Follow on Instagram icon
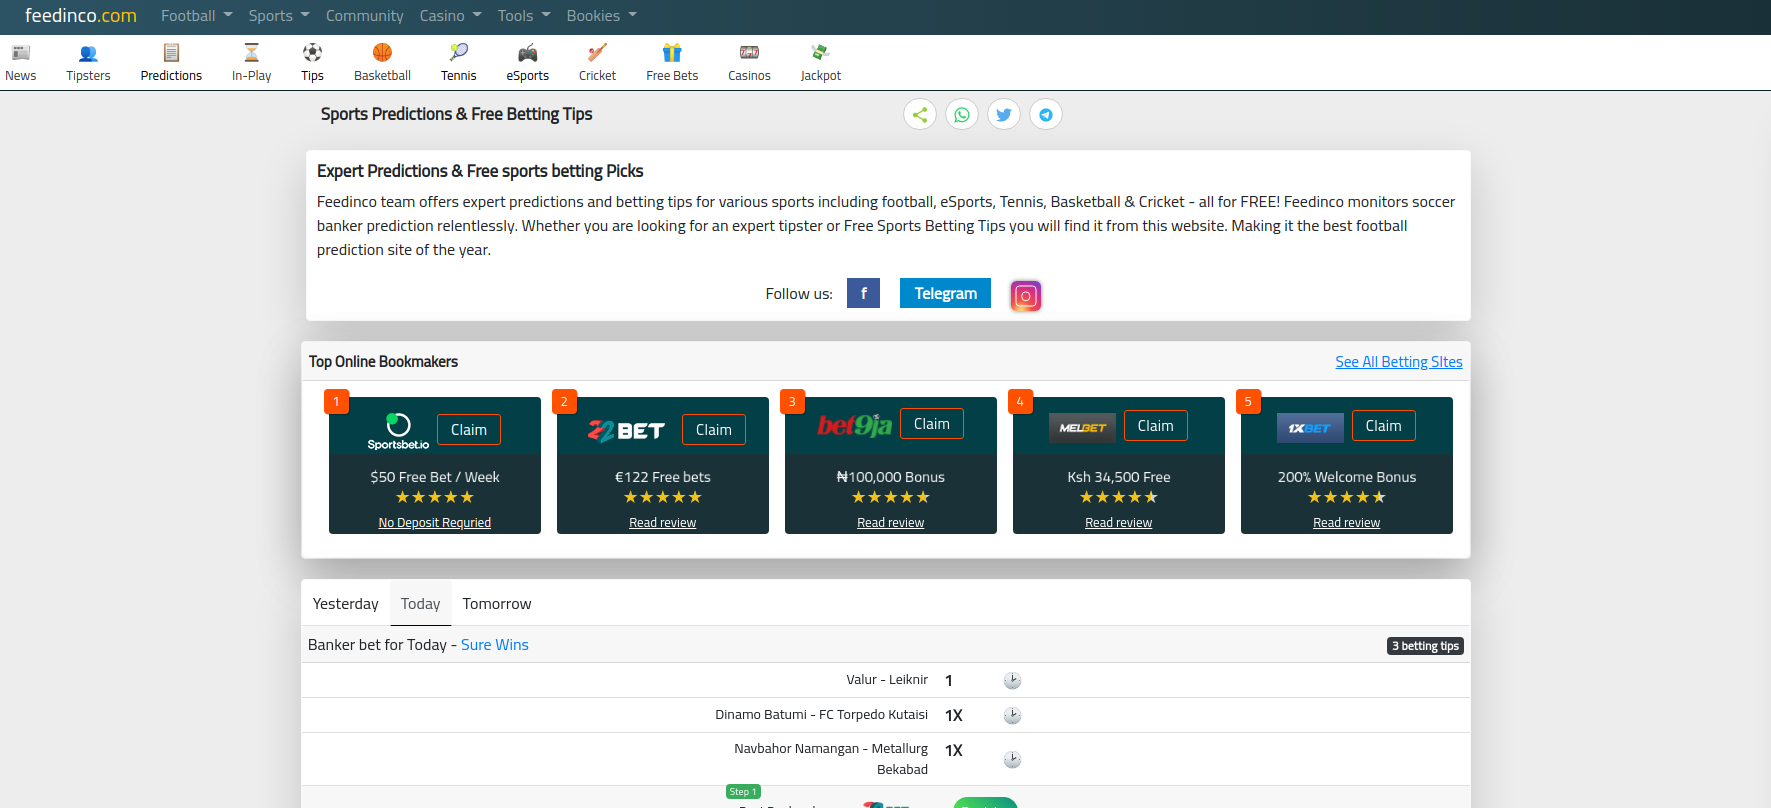 tap(1026, 296)
